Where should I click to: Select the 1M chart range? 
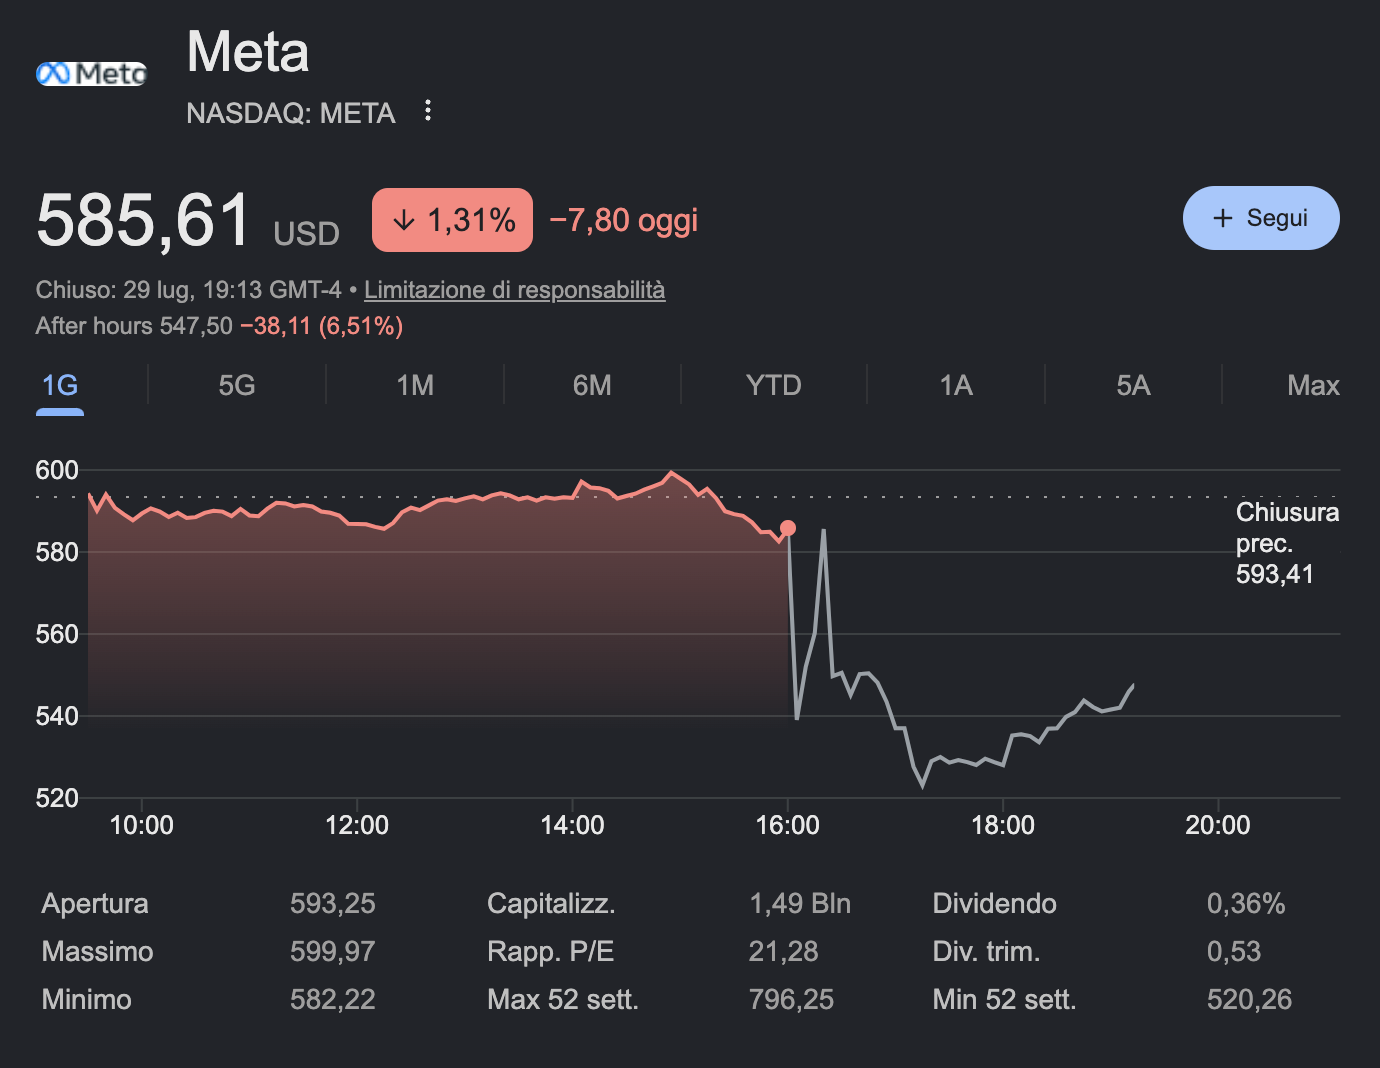click(x=415, y=386)
